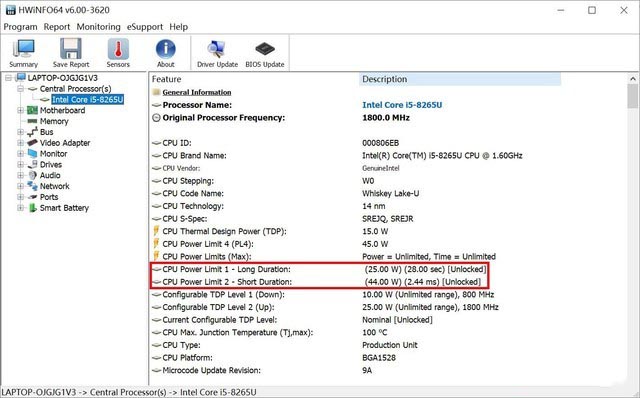Click the 100 °C junction temperature value
Viewport: 640px width, 398px height.
pyautogui.click(x=375, y=332)
